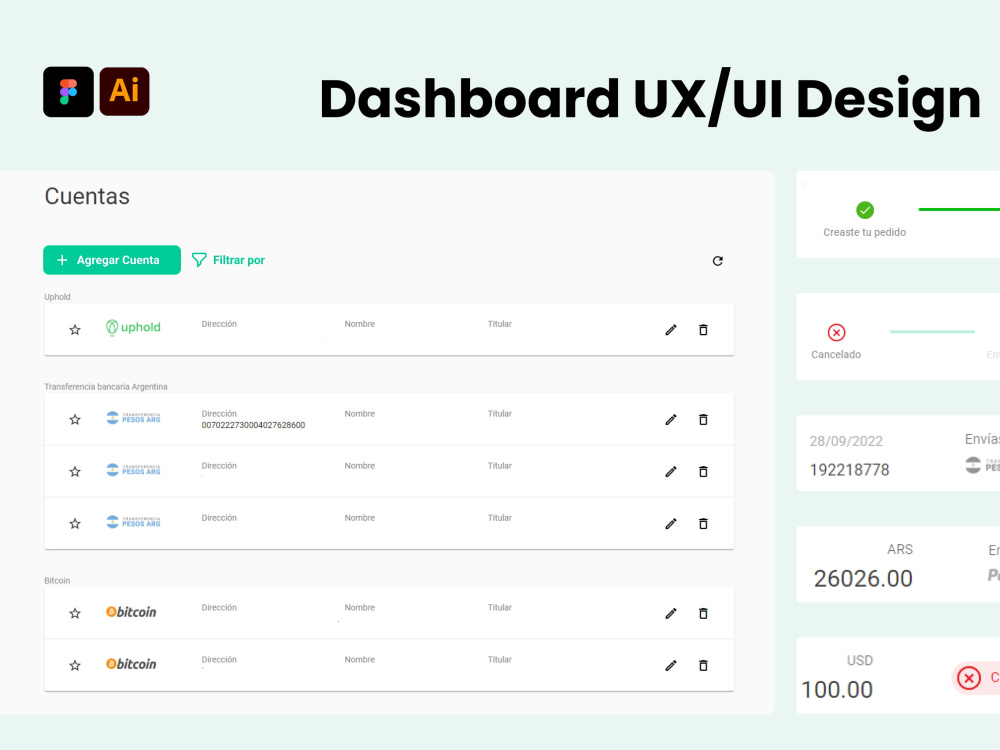Click the red X icon beside USD 100.00
Image resolution: width=1000 pixels, height=750 pixels.
969,678
